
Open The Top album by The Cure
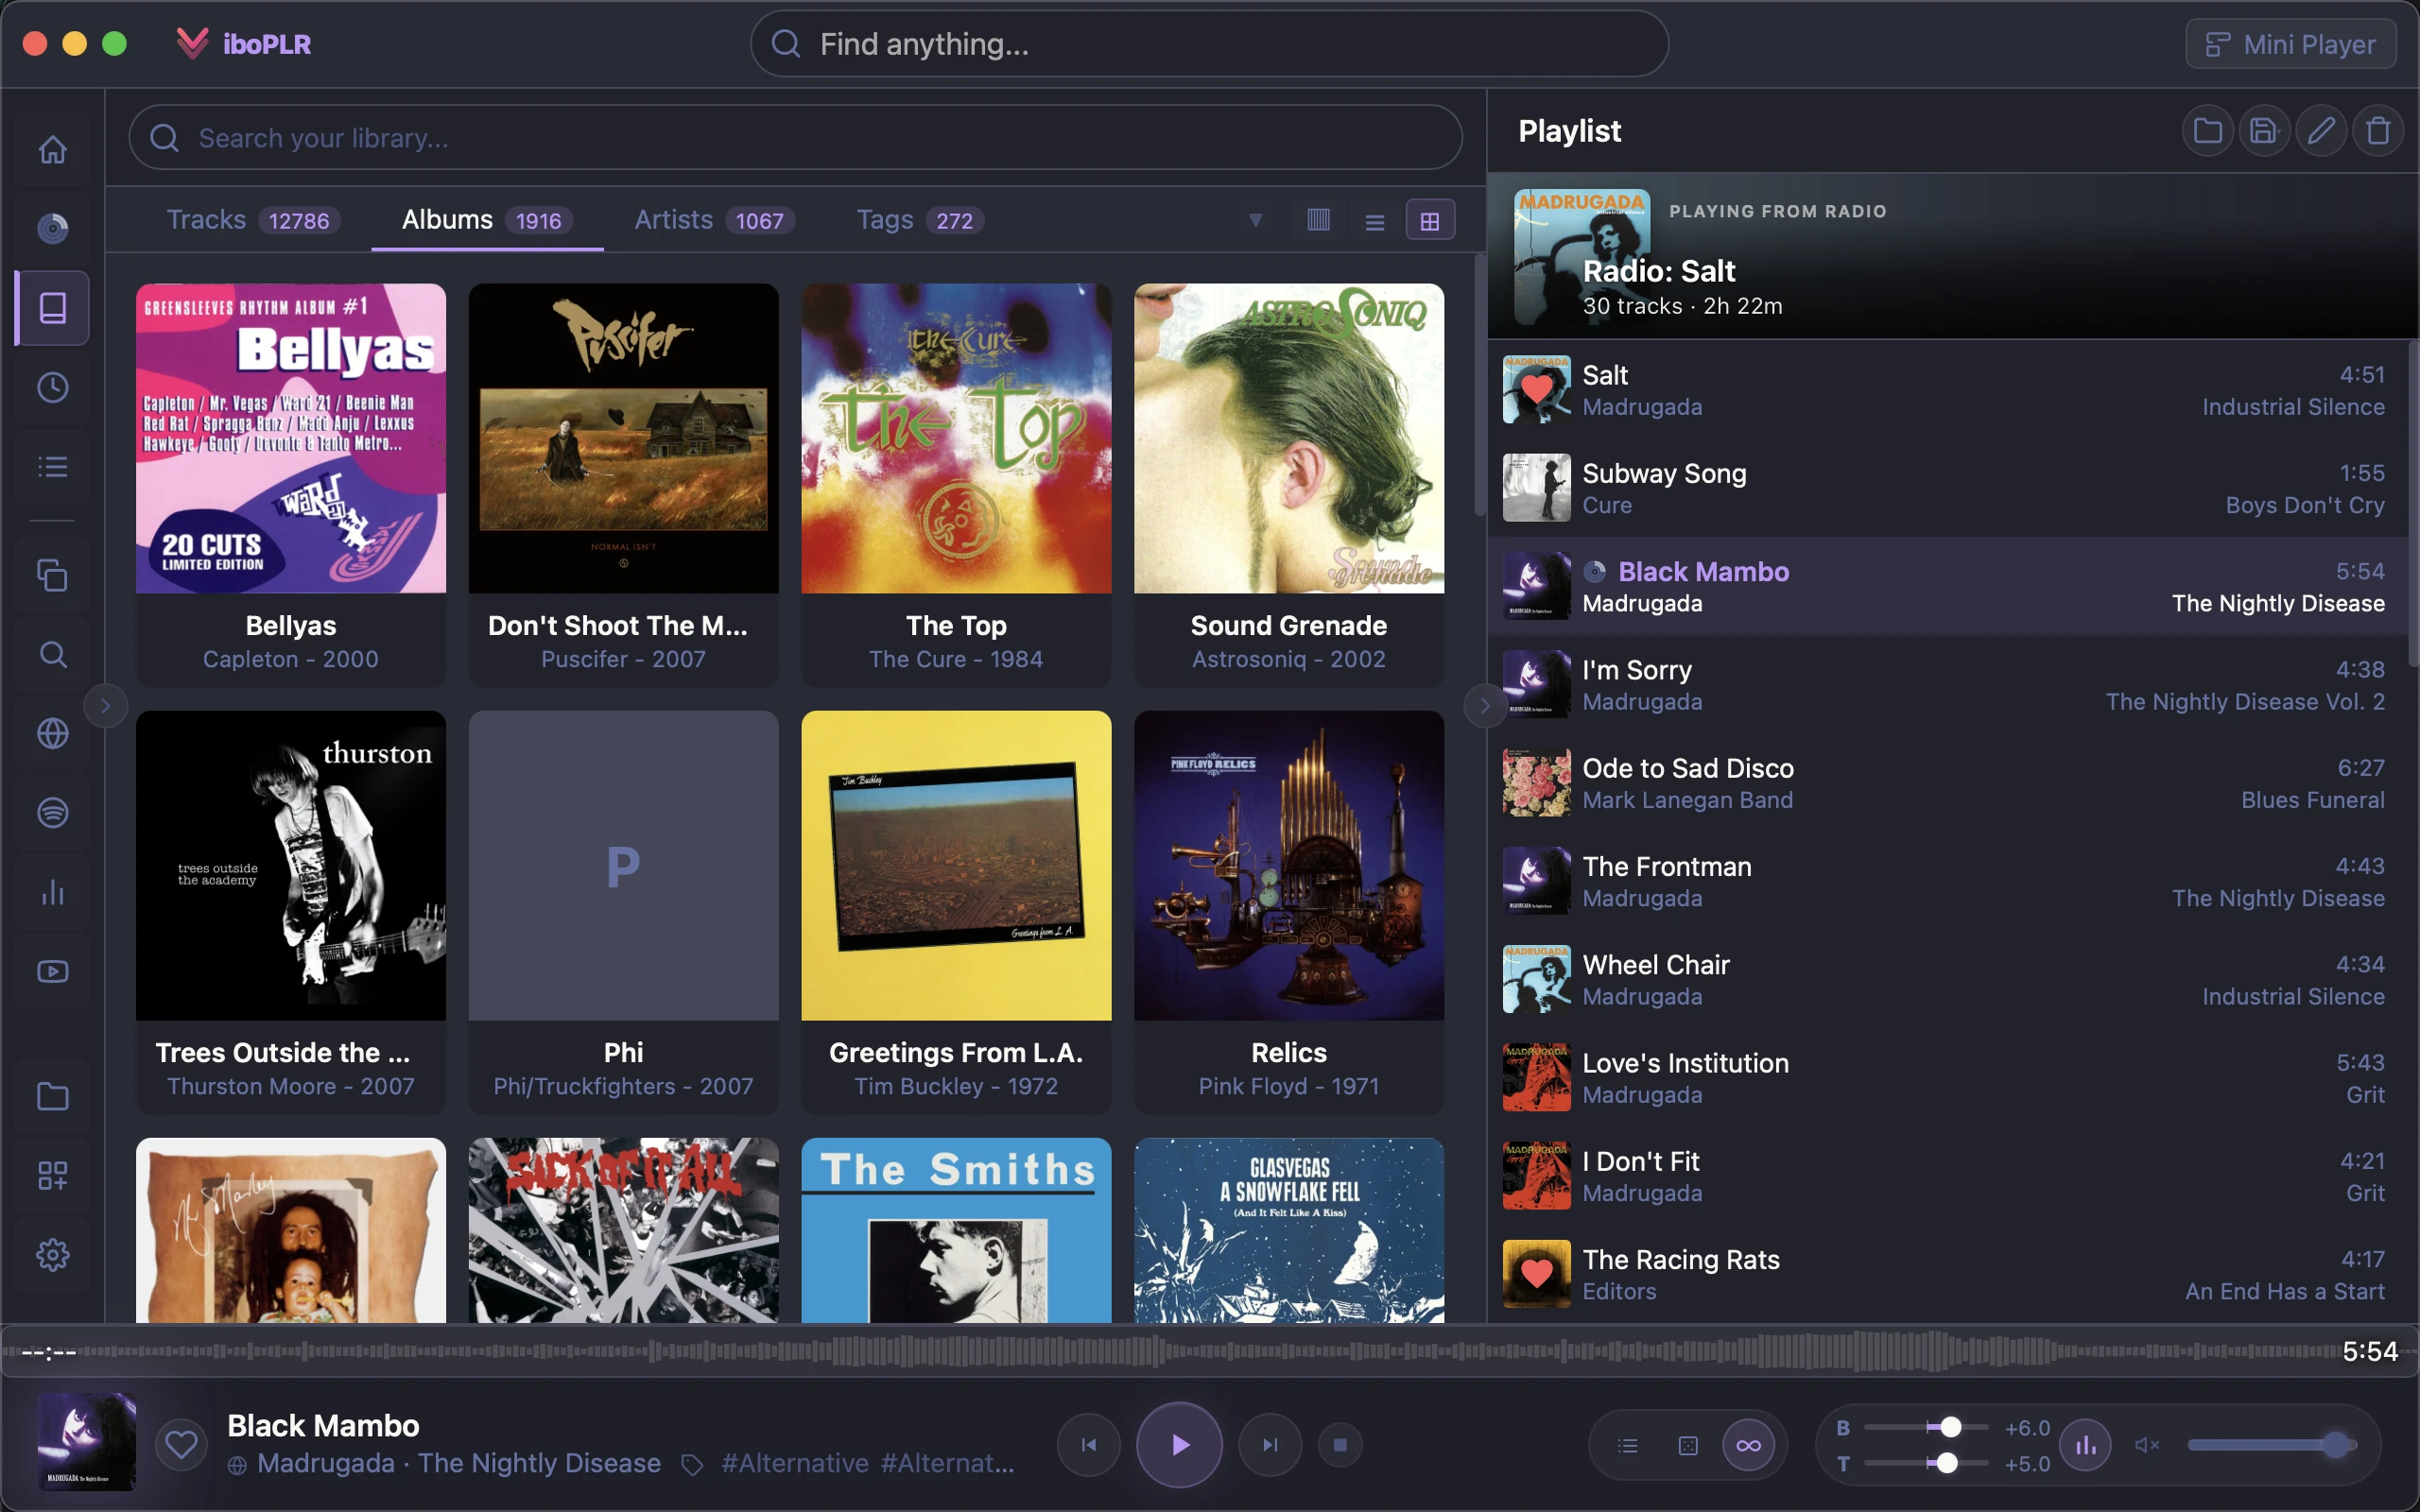tap(955, 485)
